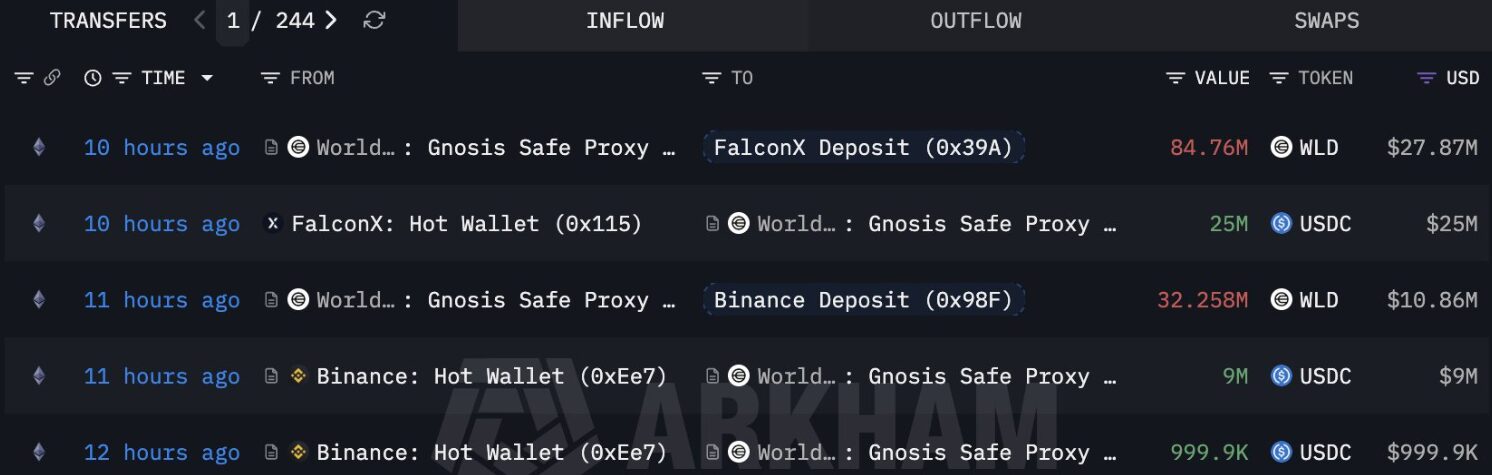Screen dimensions: 1492x475
Task: Click the refresh transfers icon
Action: coord(374,21)
